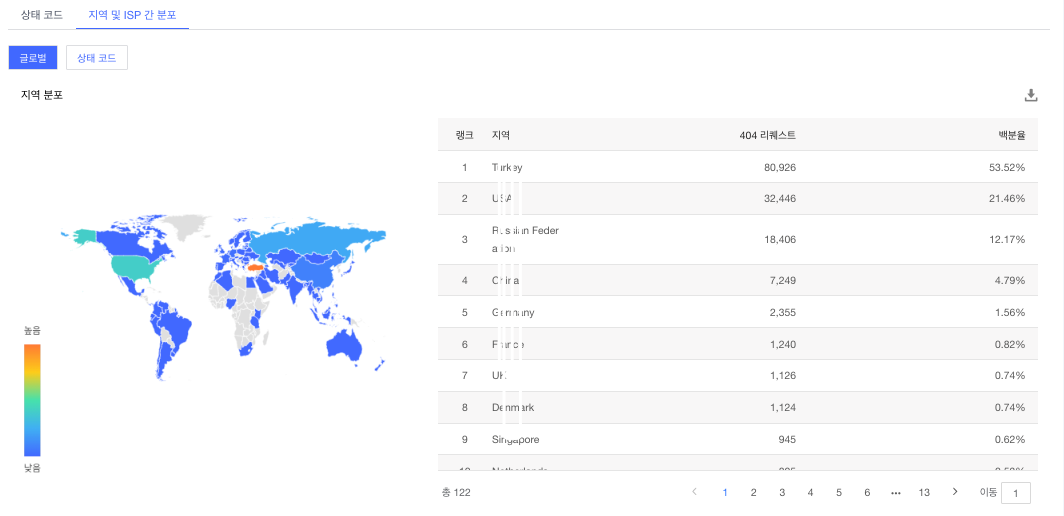The height and width of the screenshot is (516, 1064).
Task: Open page 6 of results
Action: 867,493
